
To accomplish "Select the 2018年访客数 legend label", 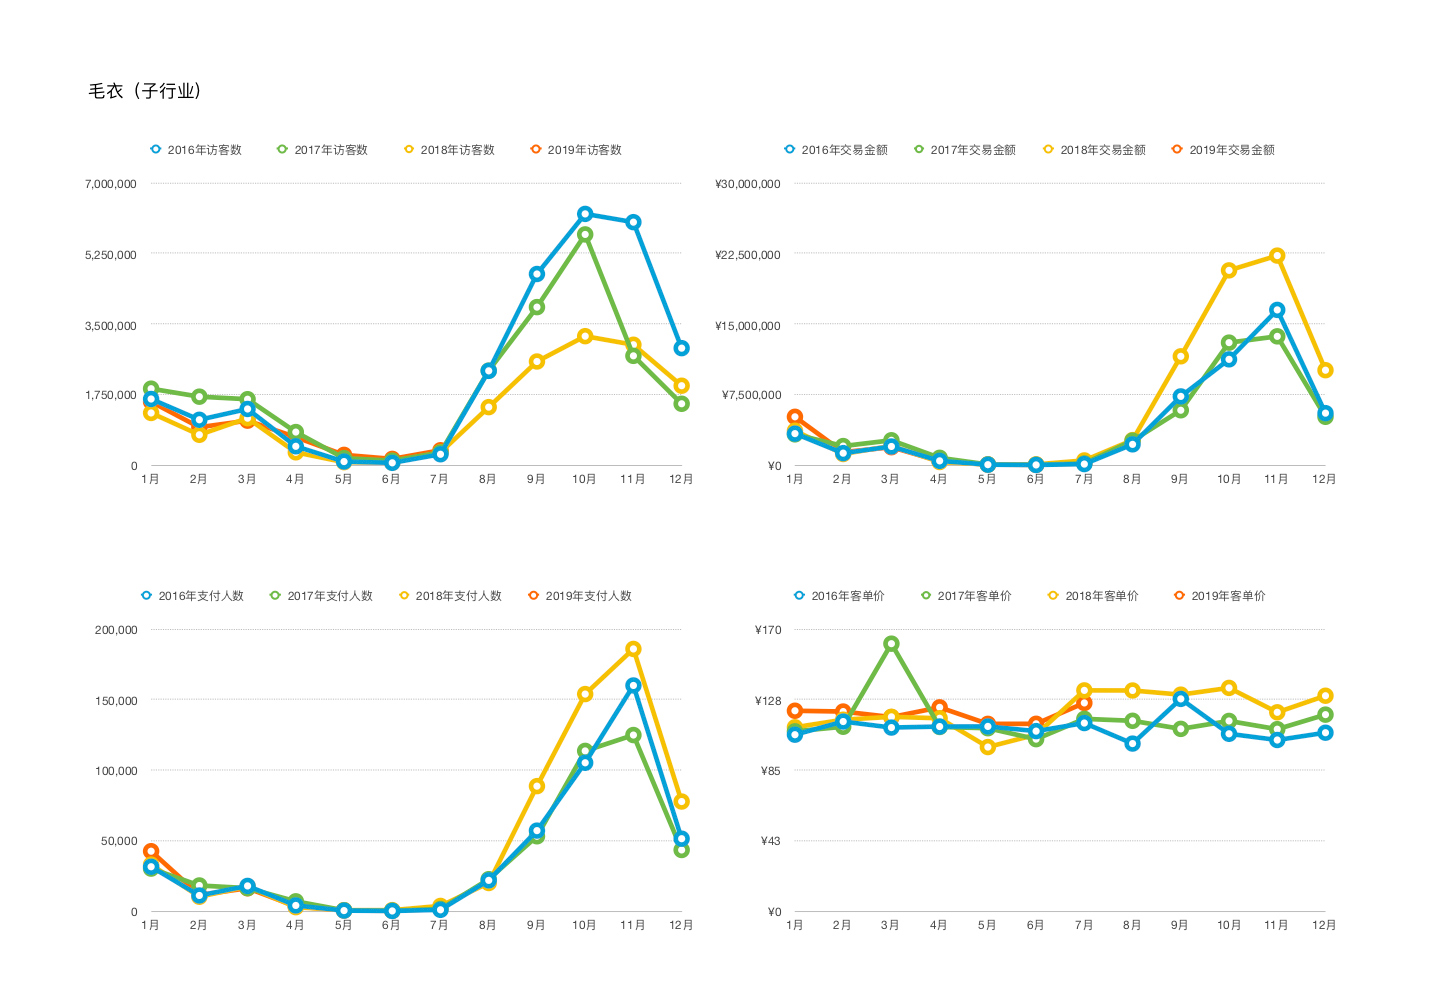I will click(x=457, y=150).
